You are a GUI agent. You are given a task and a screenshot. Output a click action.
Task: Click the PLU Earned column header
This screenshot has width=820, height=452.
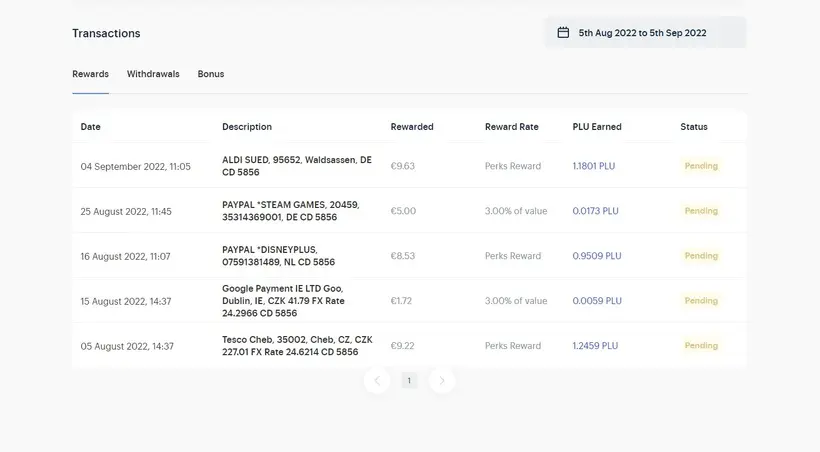point(597,127)
